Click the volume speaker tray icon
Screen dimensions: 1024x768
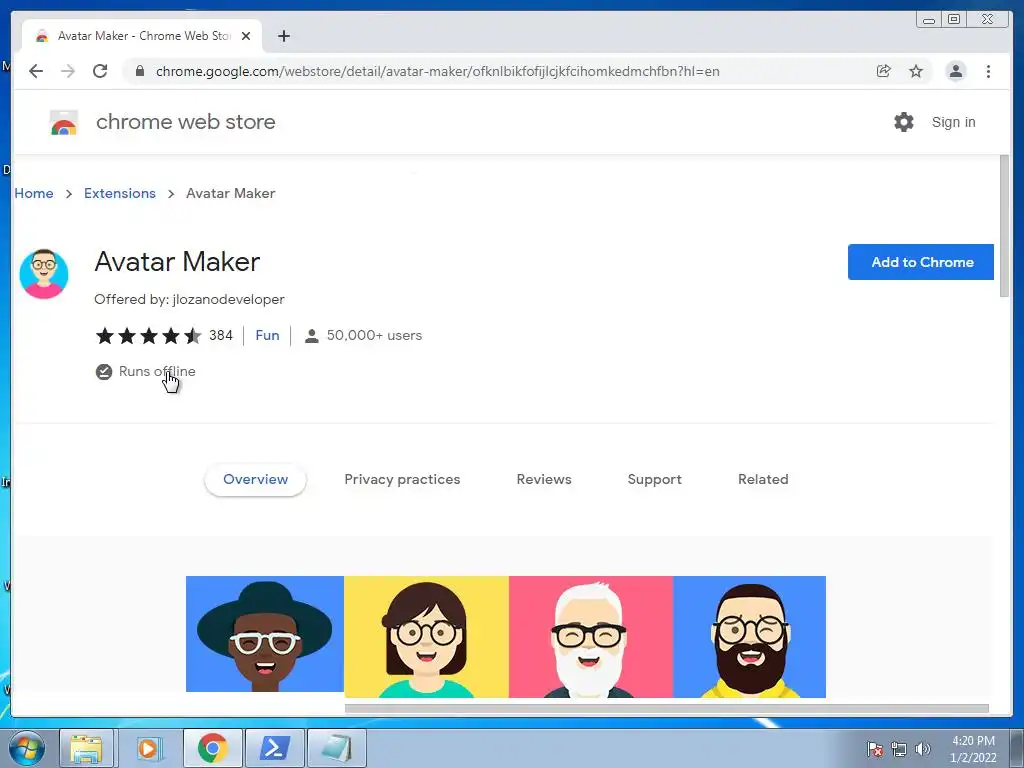922,749
